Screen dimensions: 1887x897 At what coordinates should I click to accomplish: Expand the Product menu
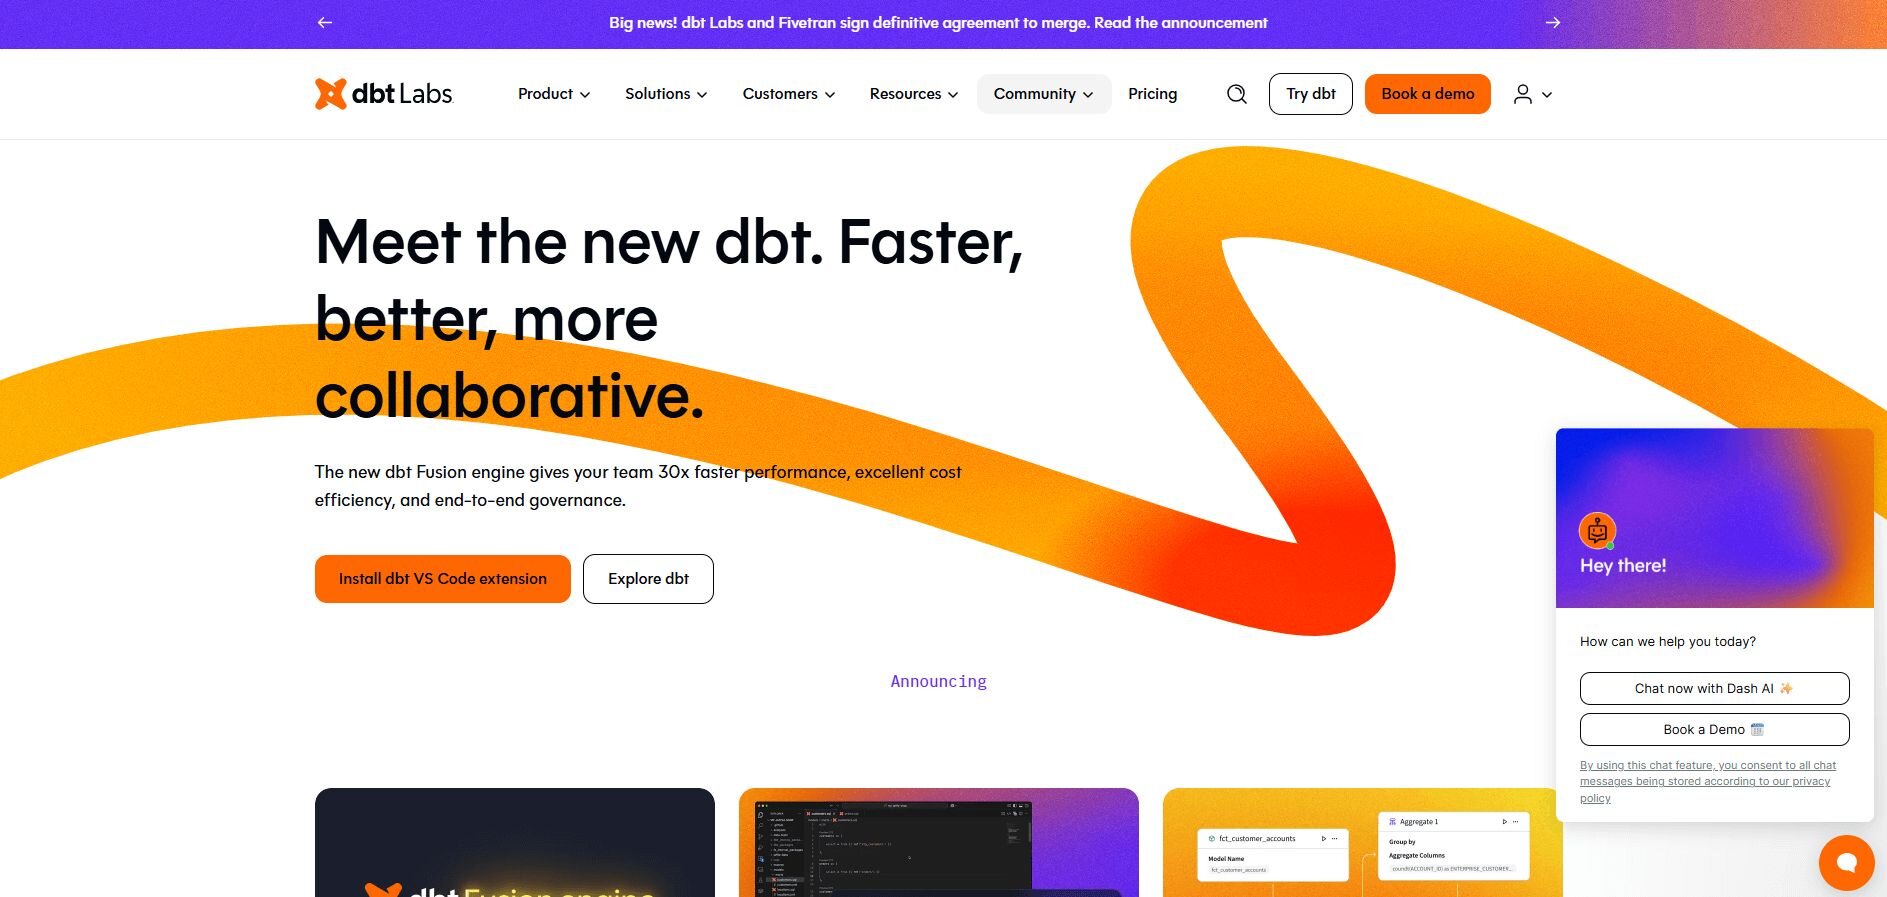554,94
